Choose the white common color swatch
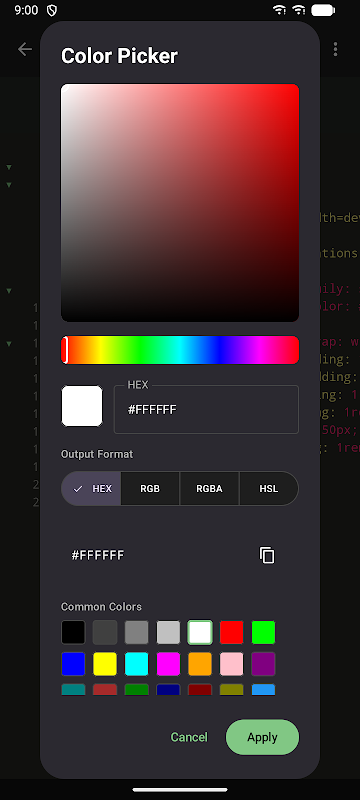This screenshot has height=800, width=360. tap(200, 632)
